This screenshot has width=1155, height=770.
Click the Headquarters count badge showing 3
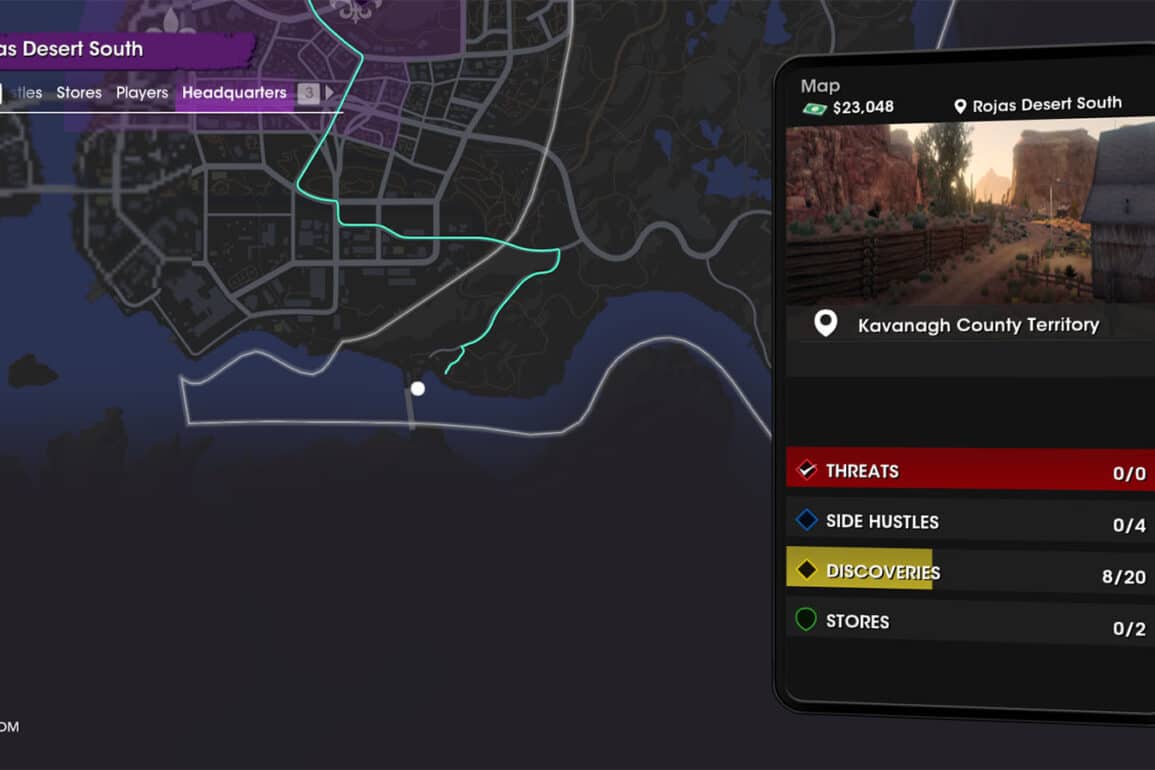[309, 93]
